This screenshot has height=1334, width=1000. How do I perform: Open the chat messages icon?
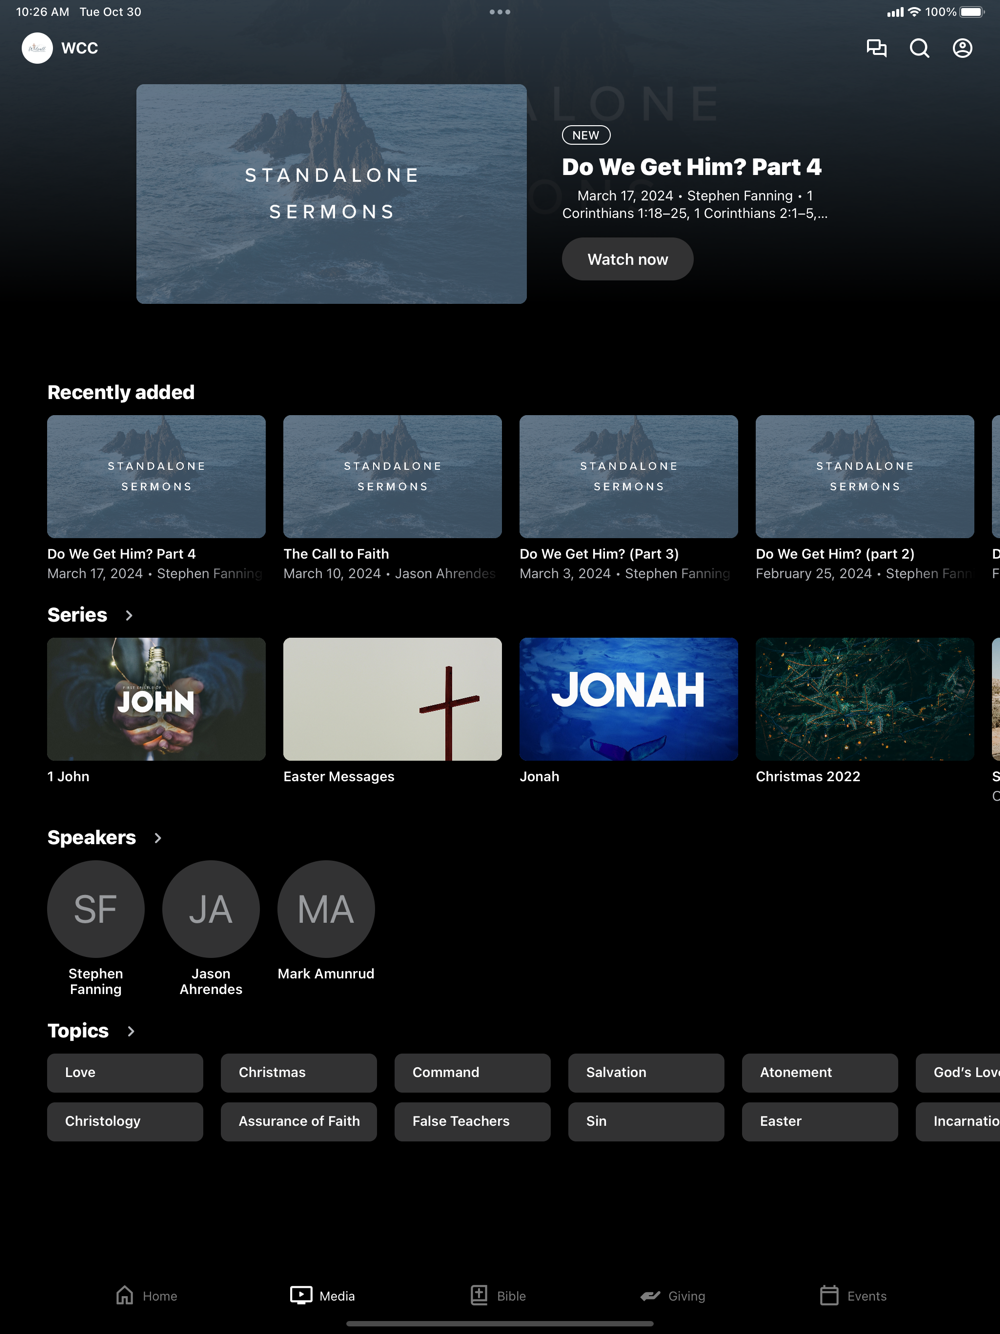(x=876, y=48)
